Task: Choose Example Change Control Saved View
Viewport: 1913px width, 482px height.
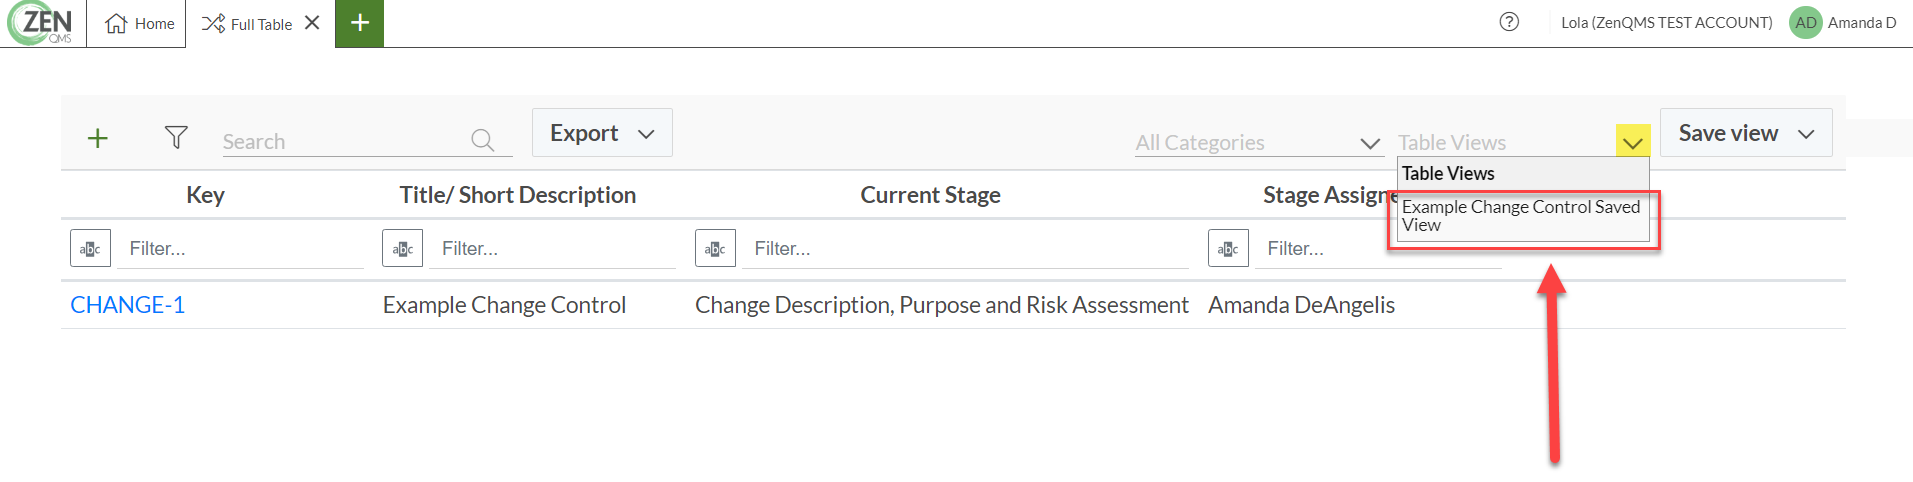Action: 1522,216
